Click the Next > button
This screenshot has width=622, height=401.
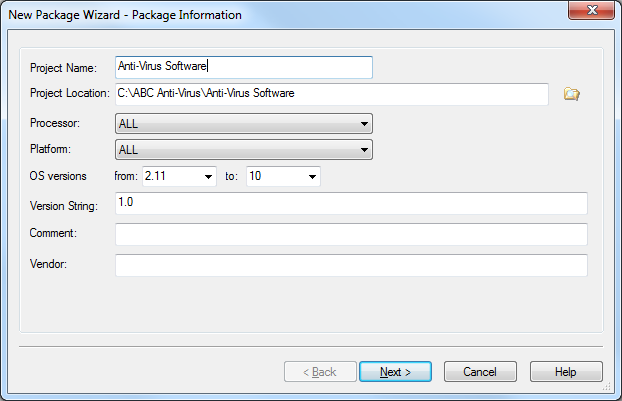(x=395, y=372)
